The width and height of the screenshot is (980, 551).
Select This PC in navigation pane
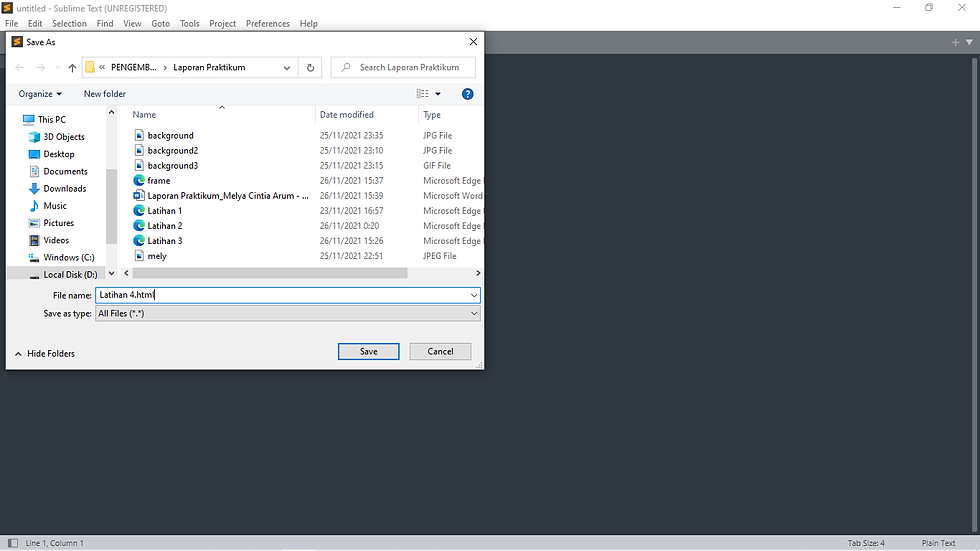coord(51,119)
